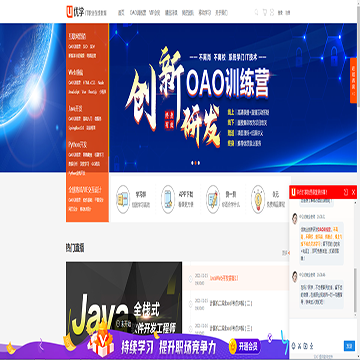This screenshot has height=360, width=360.
Task: Click the chat message input area
Action: [322, 329]
